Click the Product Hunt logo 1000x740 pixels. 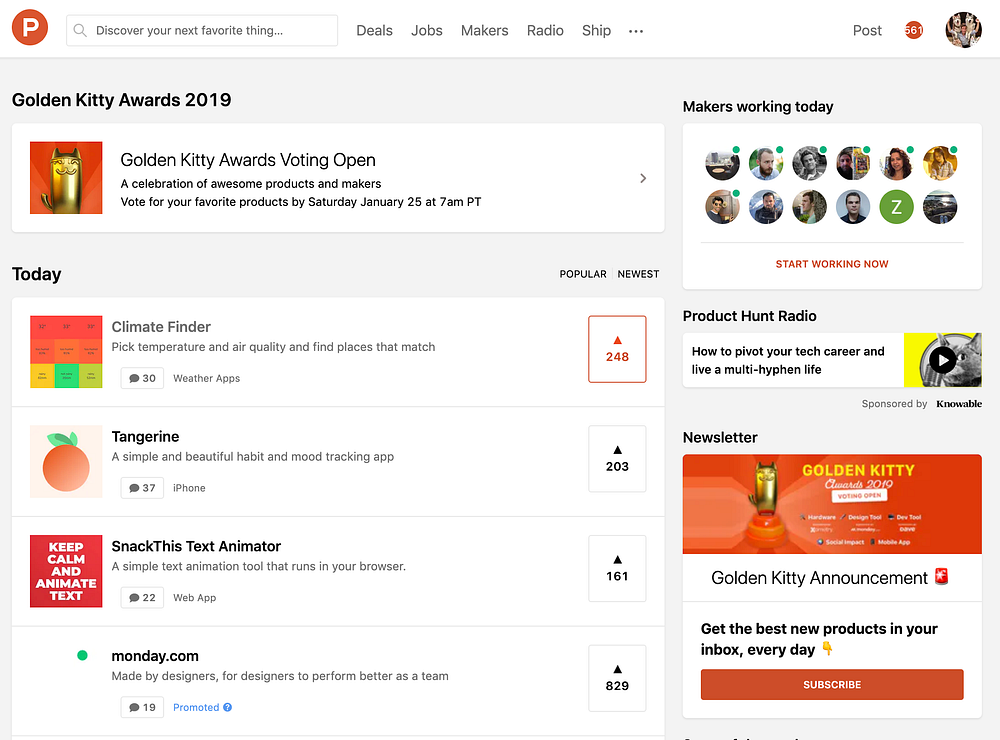coord(30,27)
